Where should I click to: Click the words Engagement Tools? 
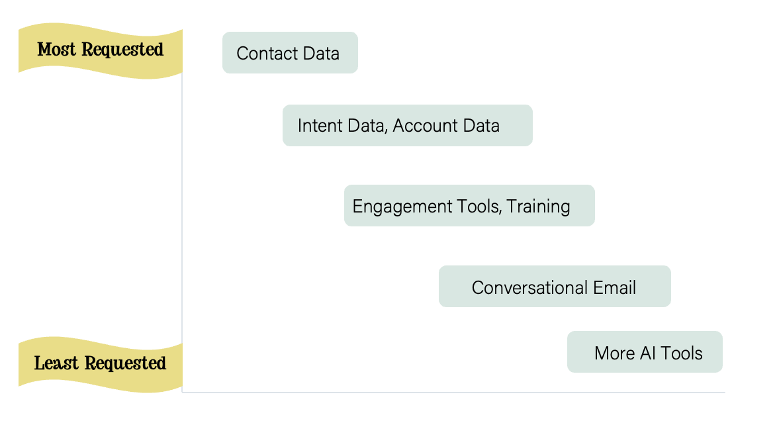pyautogui.click(x=426, y=206)
